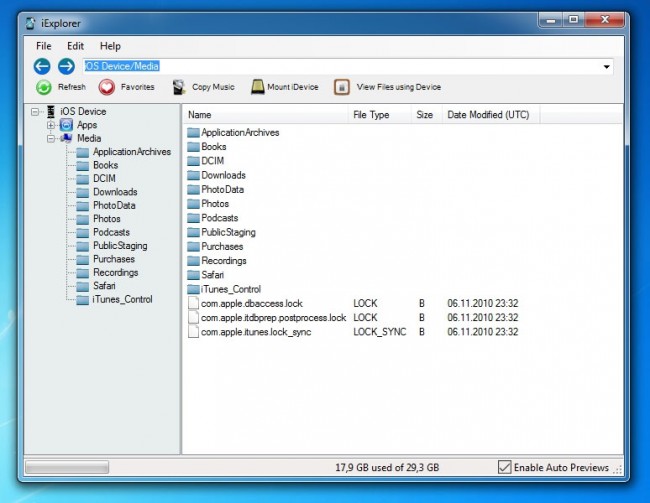Click the Copy Music headphones icon

(178, 87)
